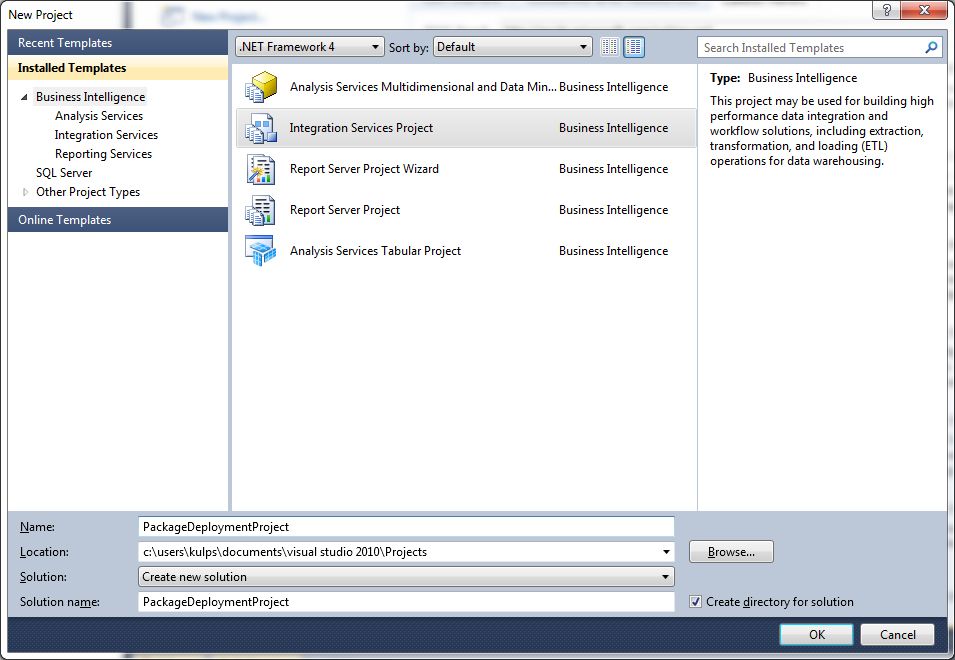Open the Sort by Default dropdown

point(512,47)
